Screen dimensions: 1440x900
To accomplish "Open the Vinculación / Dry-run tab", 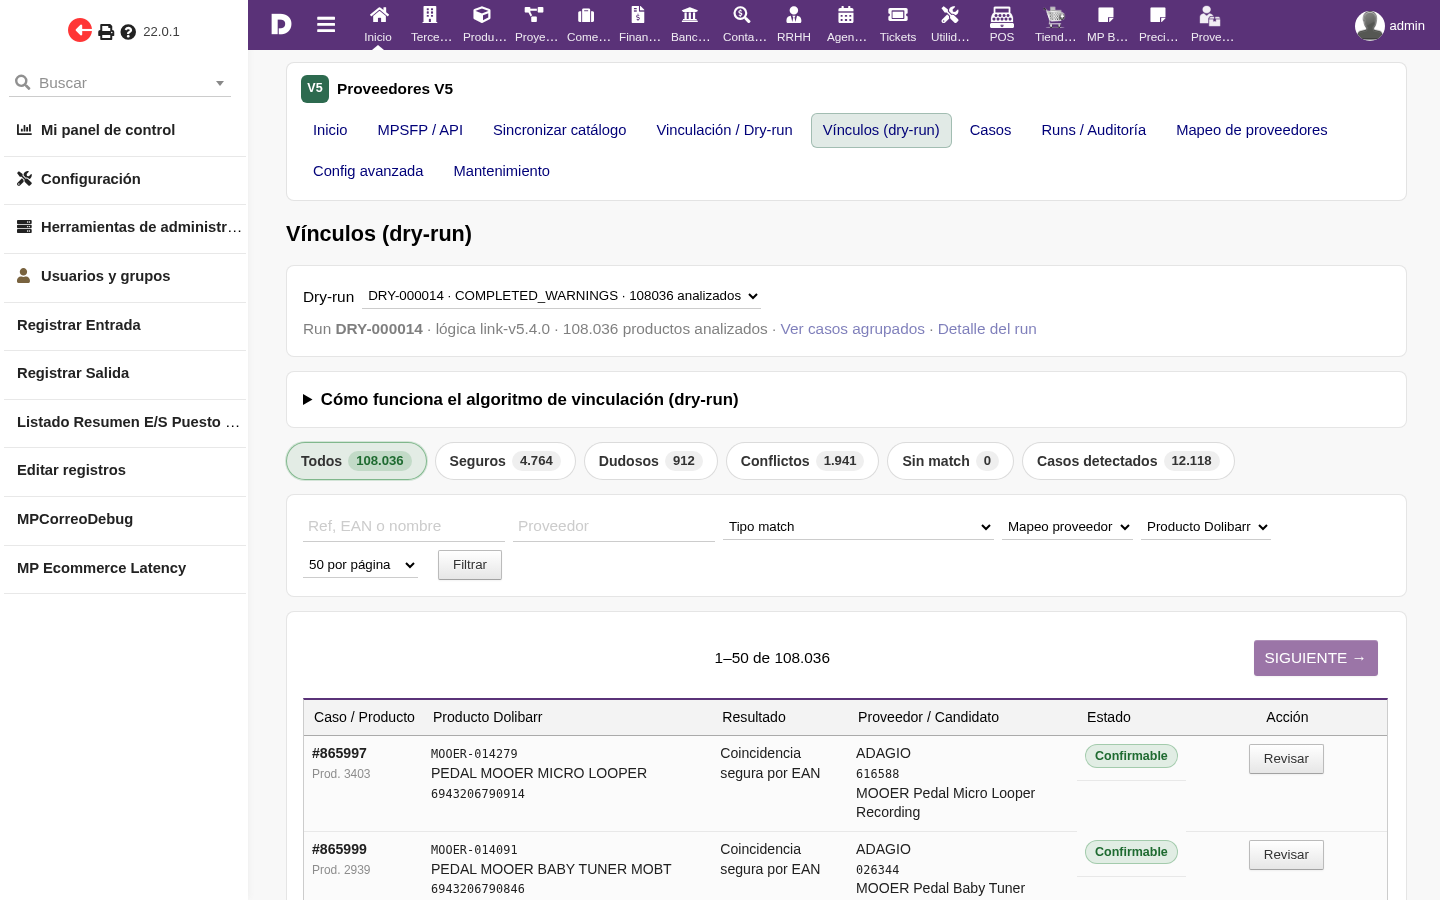I will pyautogui.click(x=724, y=130).
